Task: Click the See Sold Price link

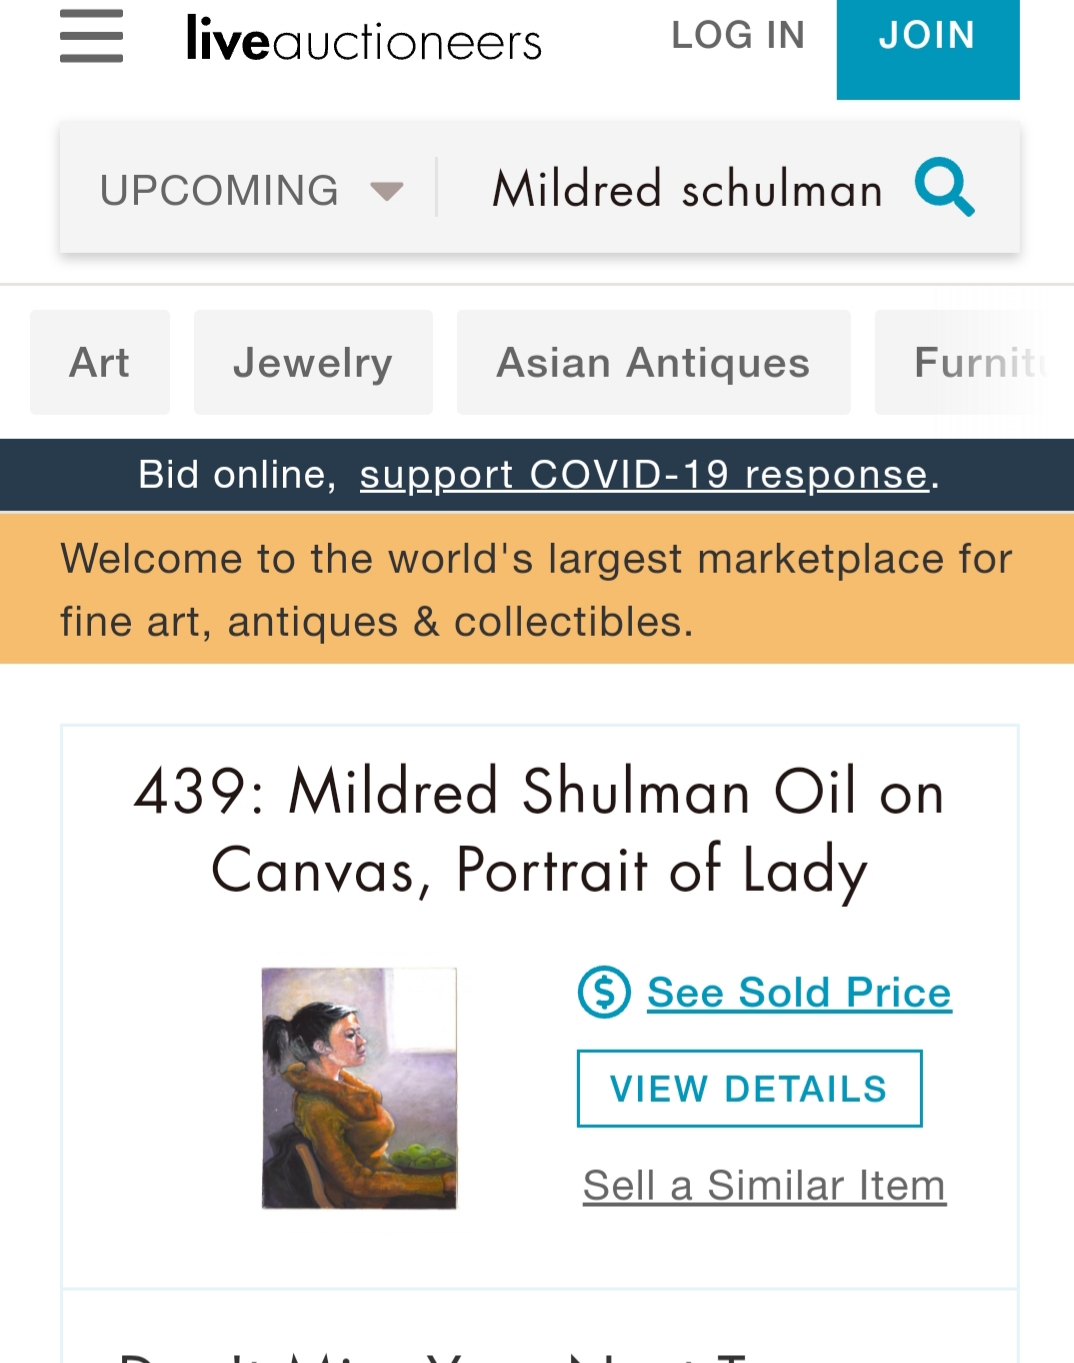Action: pyautogui.click(x=799, y=992)
